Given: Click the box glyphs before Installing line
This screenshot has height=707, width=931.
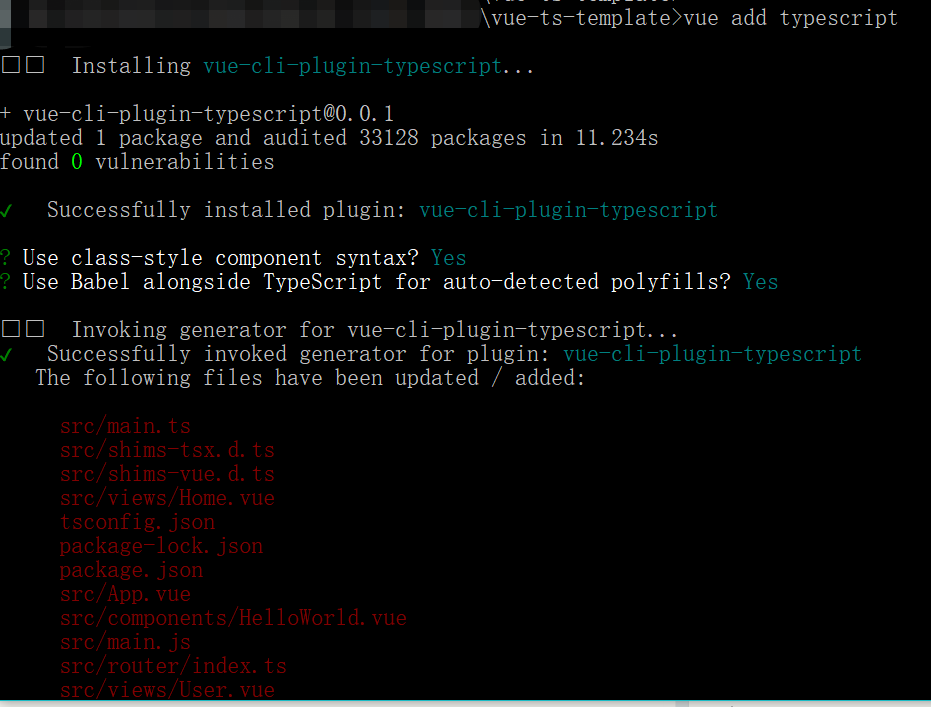Looking at the screenshot, I should click(23, 65).
